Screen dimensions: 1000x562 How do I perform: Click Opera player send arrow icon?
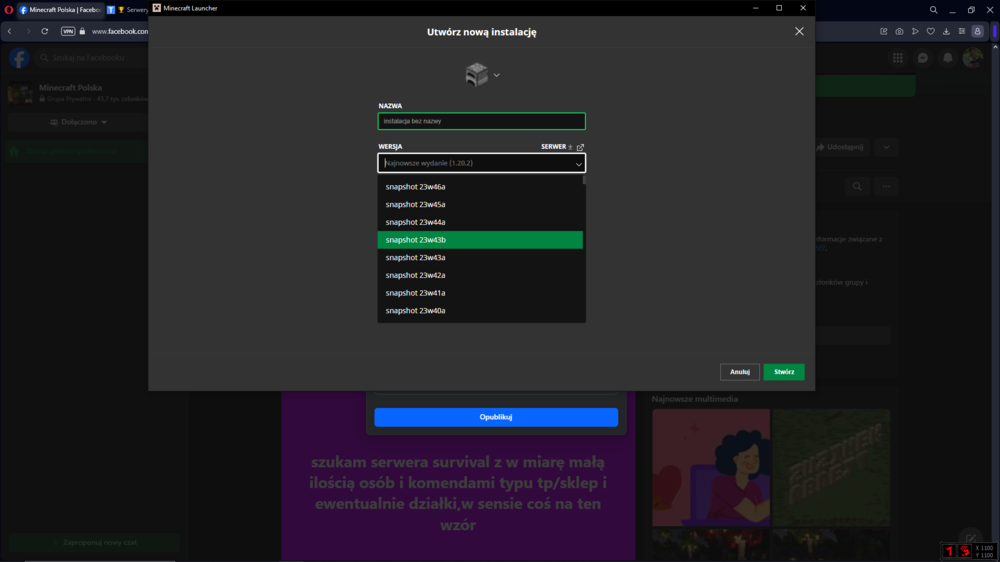coord(915,31)
